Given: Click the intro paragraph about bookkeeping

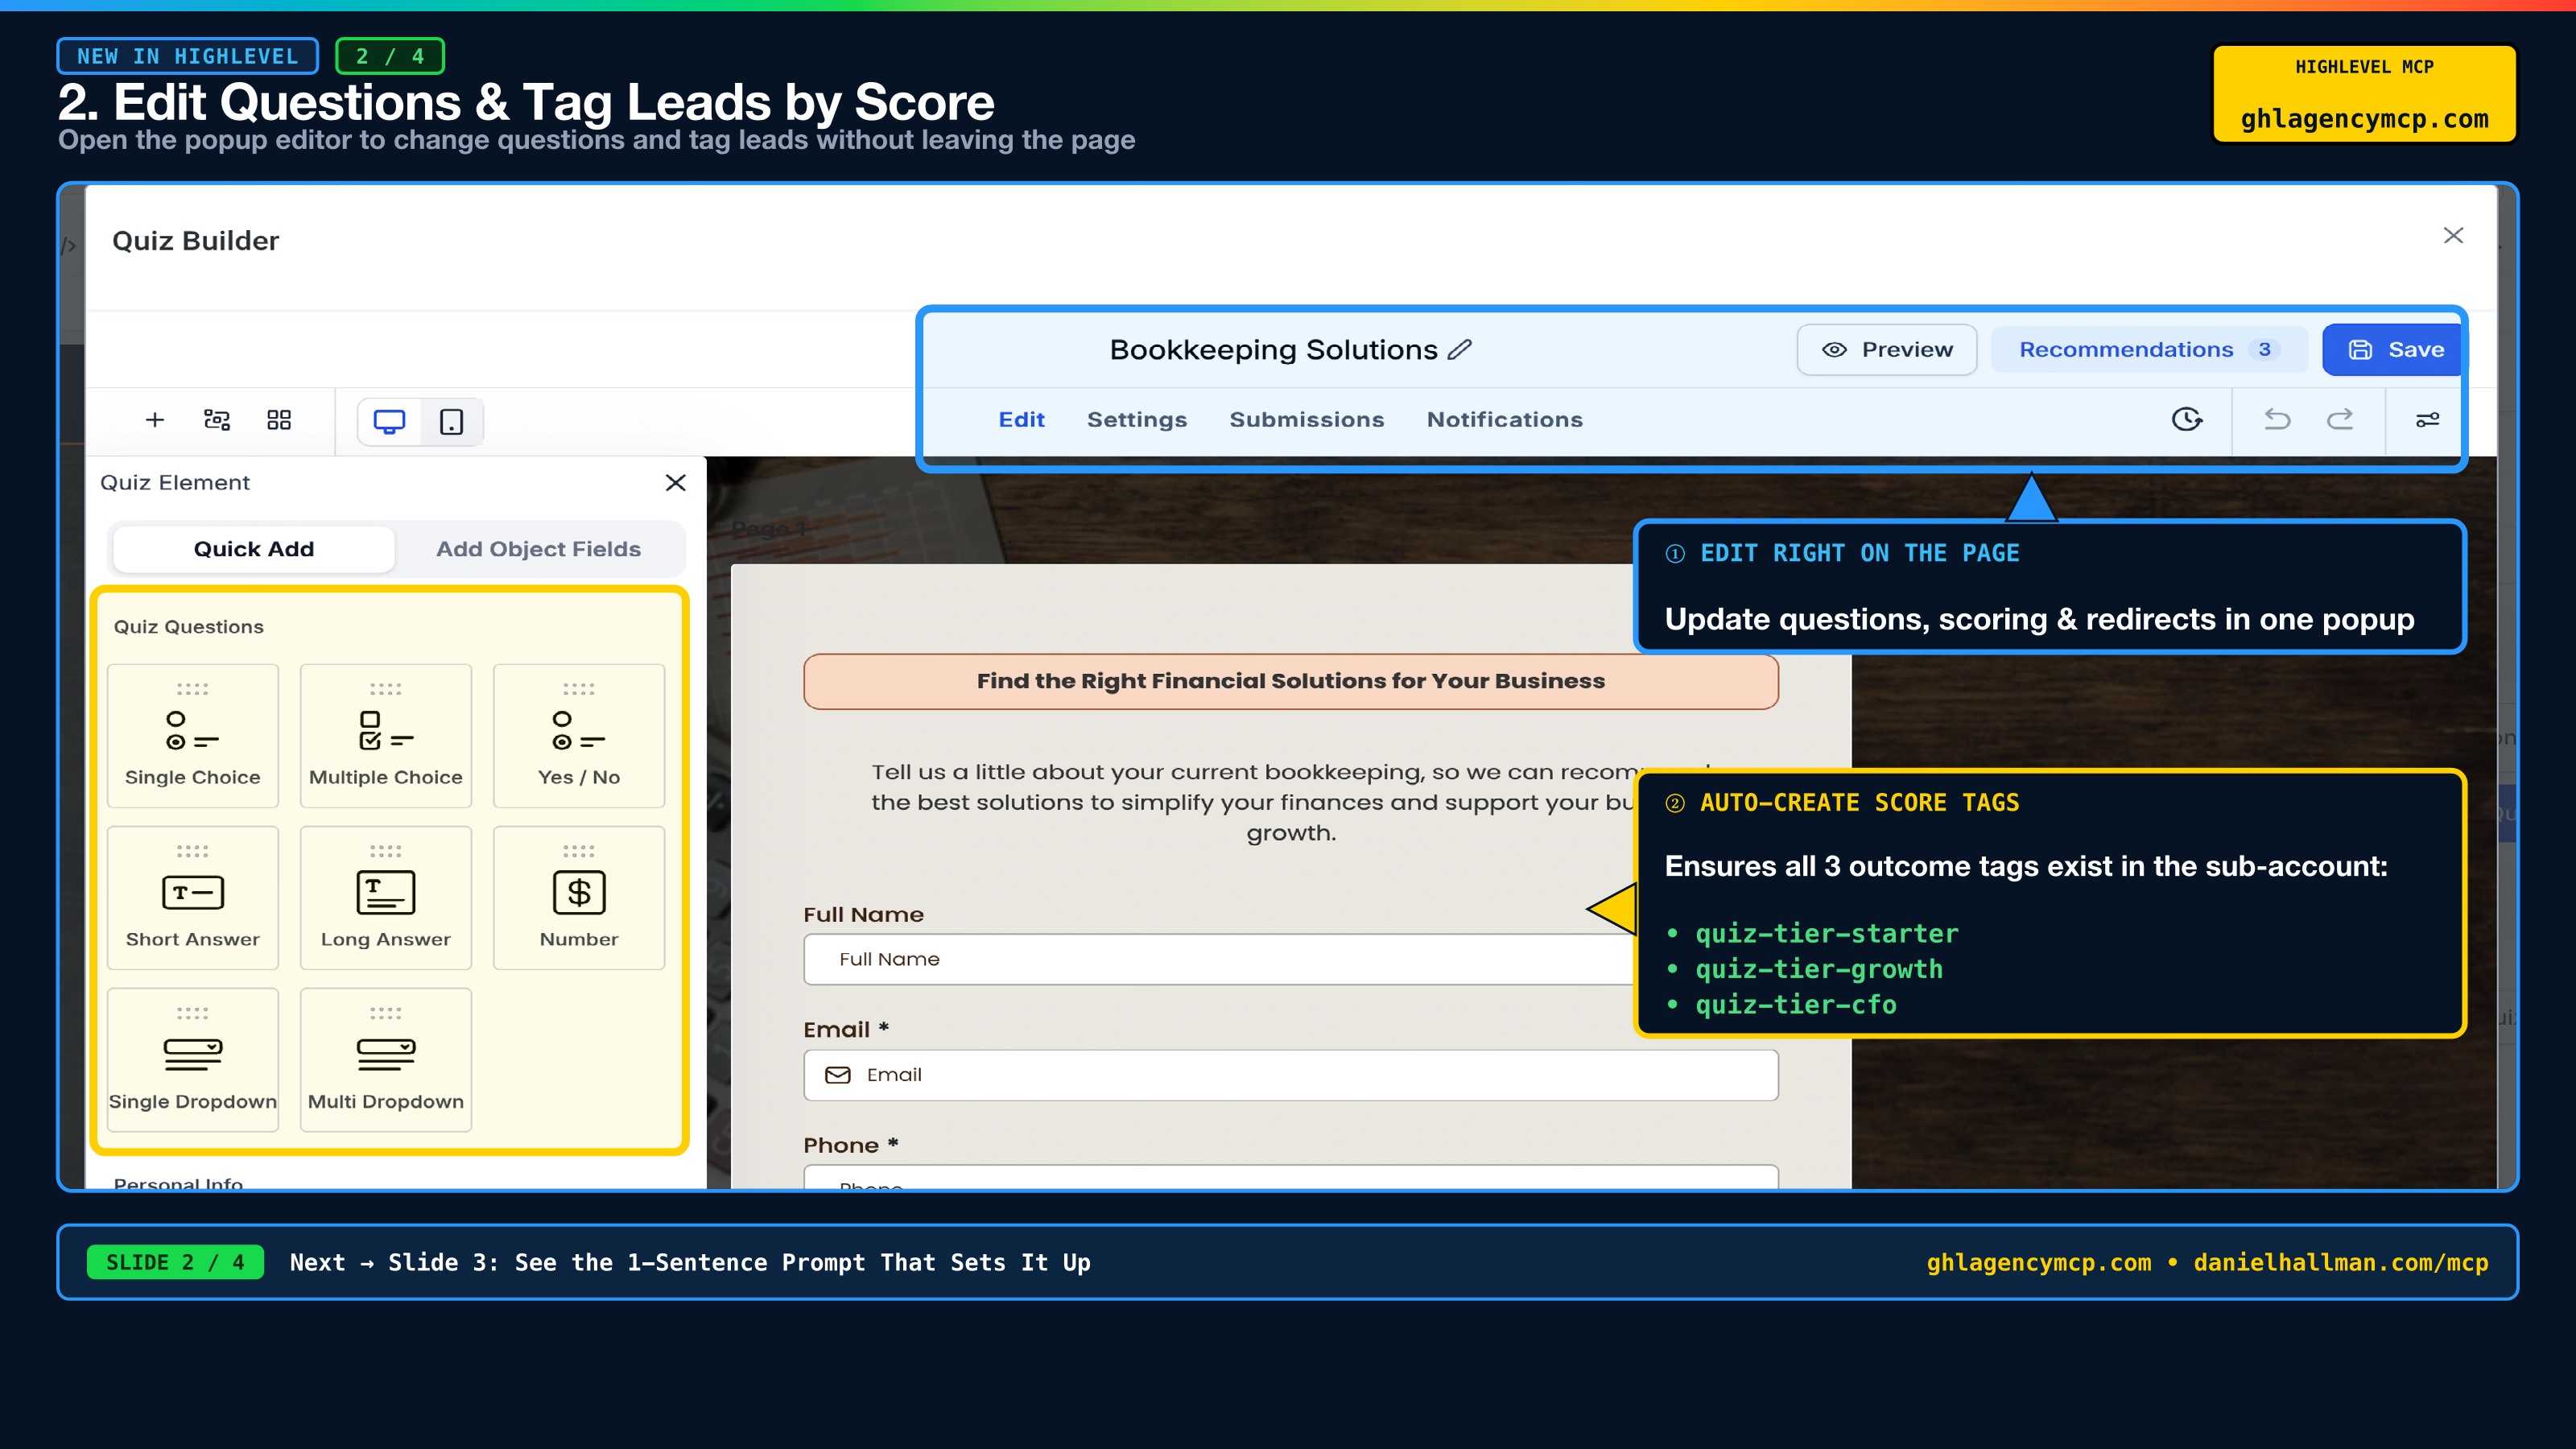Looking at the screenshot, I should pyautogui.click(x=1253, y=802).
